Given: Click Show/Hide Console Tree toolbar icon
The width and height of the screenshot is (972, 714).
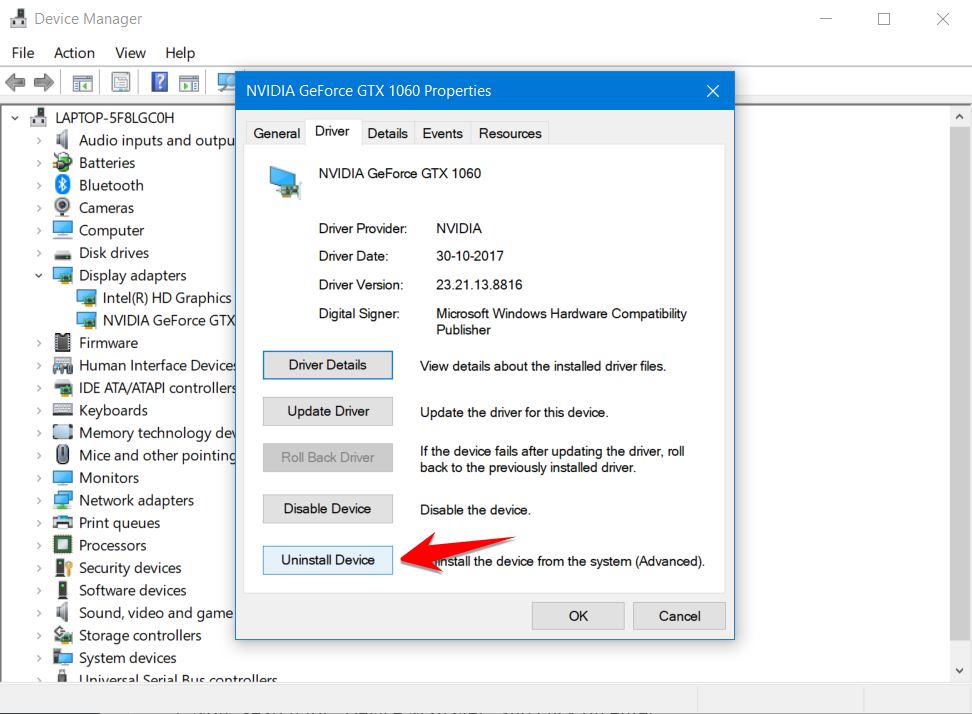Looking at the screenshot, I should pyautogui.click(x=82, y=82).
